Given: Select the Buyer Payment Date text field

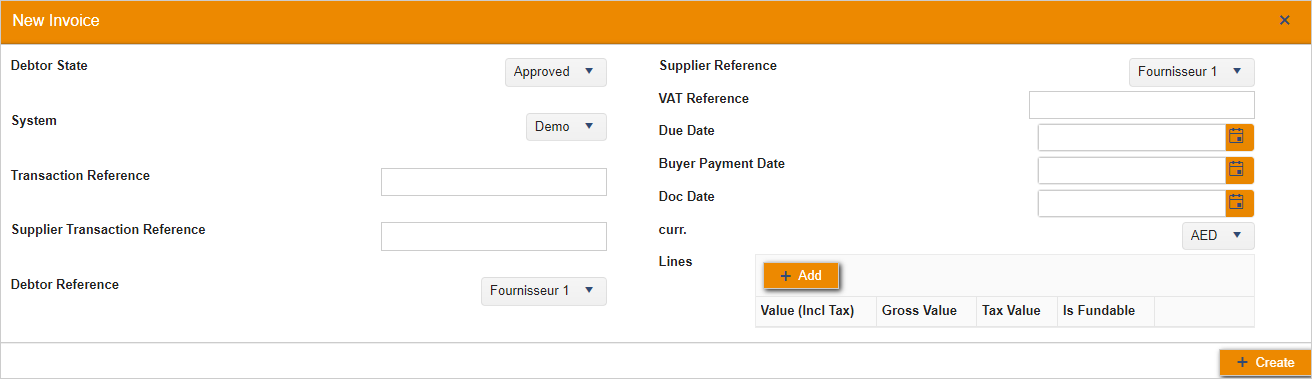Looking at the screenshot, I should pos(1132,171).
